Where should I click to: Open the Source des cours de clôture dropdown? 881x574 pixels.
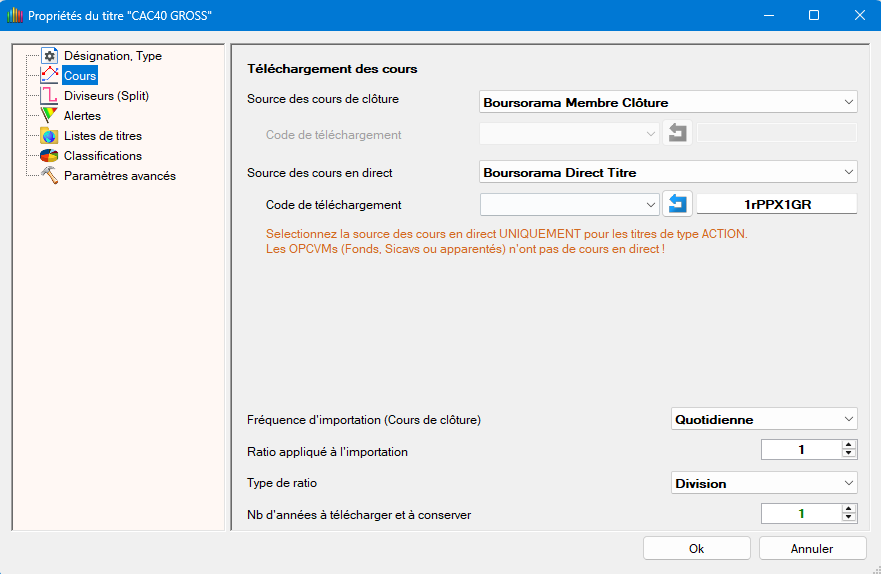pos(668,102)
